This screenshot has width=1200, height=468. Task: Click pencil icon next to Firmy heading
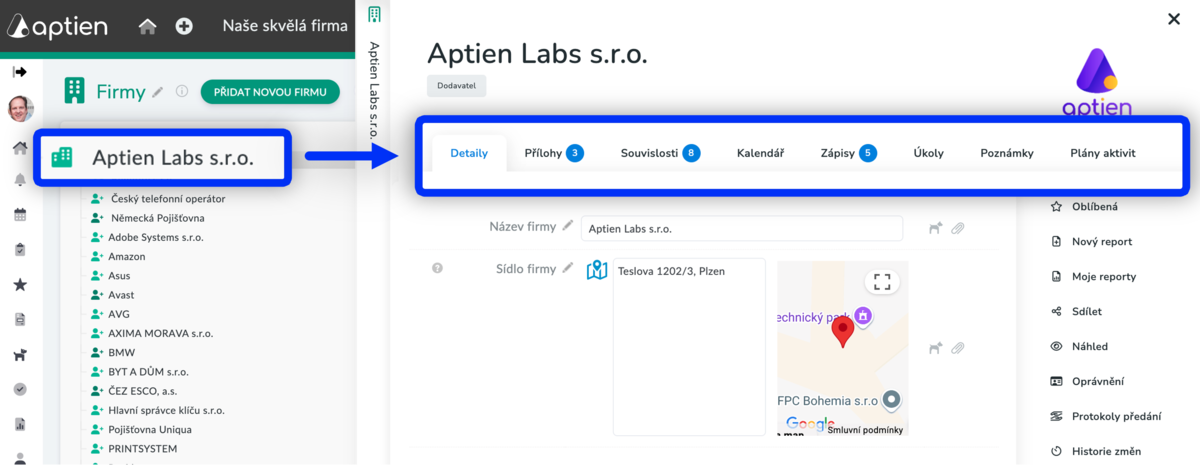coord(157,92)
